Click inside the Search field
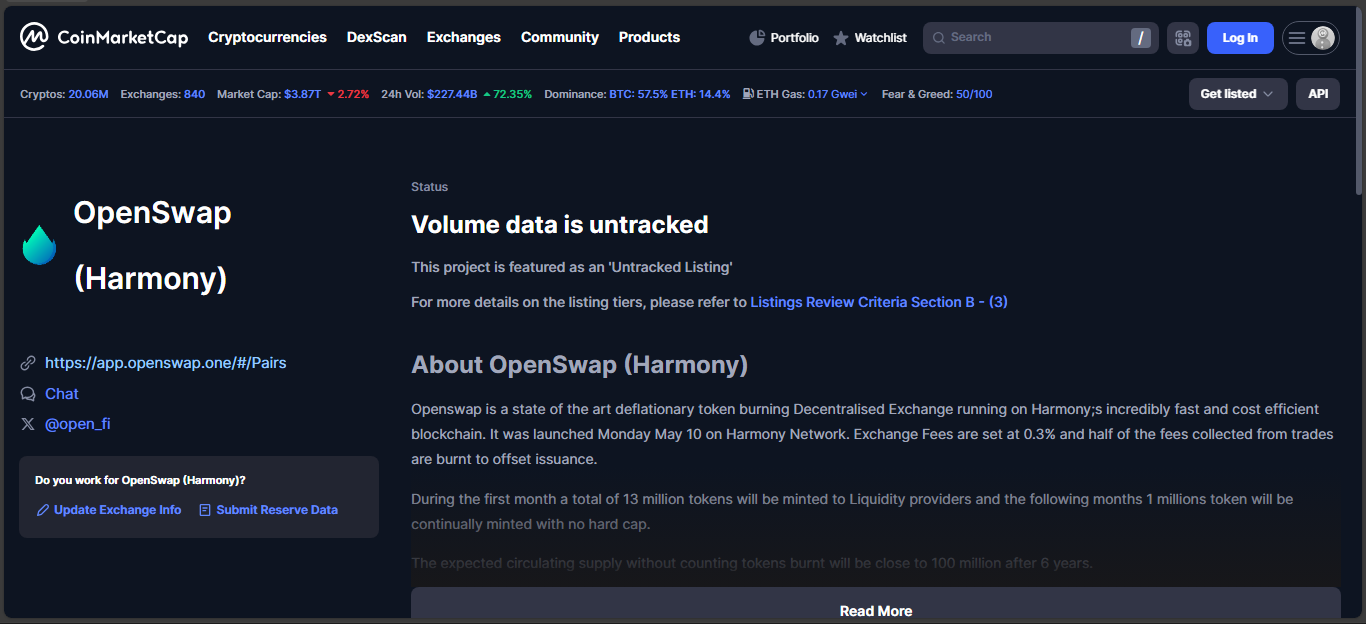 1030,38
